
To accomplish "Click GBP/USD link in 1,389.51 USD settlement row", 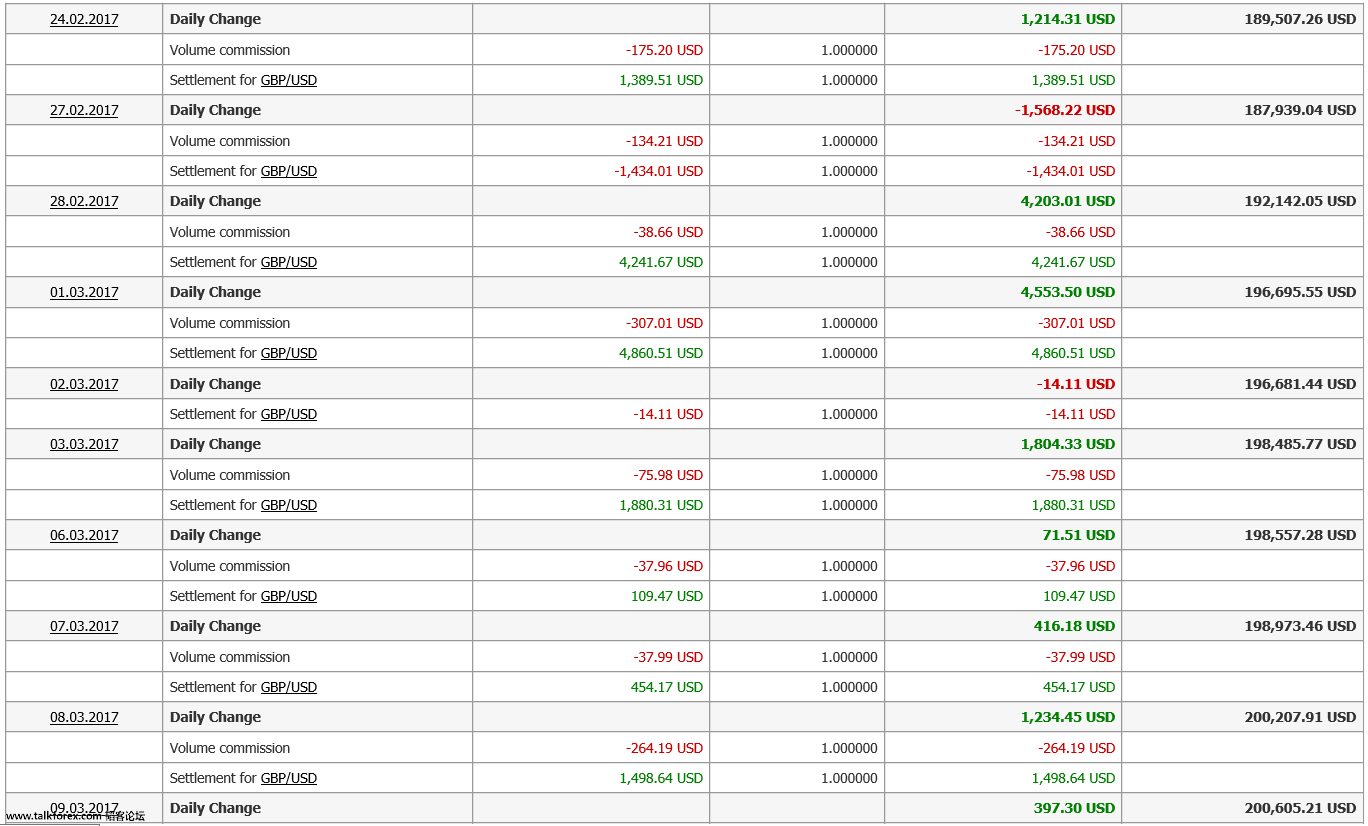I will tap(289, 80).
